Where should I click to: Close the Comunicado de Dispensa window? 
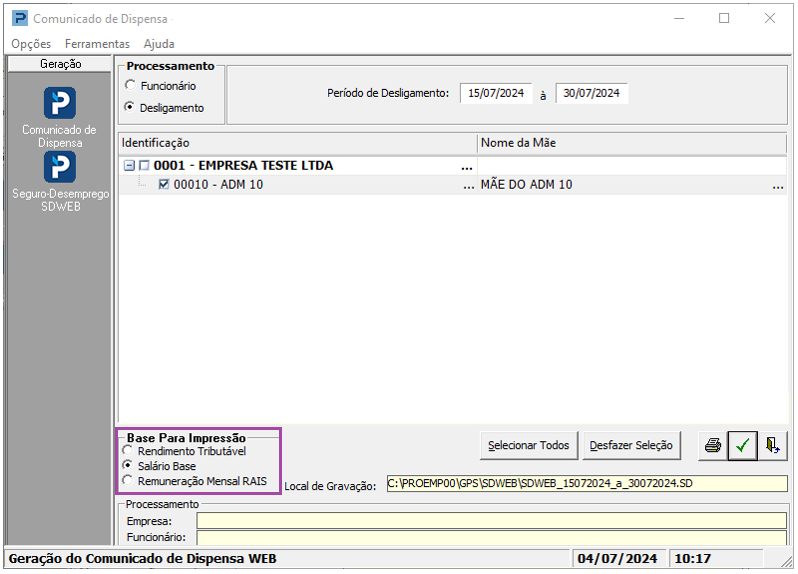coord(770,18)
